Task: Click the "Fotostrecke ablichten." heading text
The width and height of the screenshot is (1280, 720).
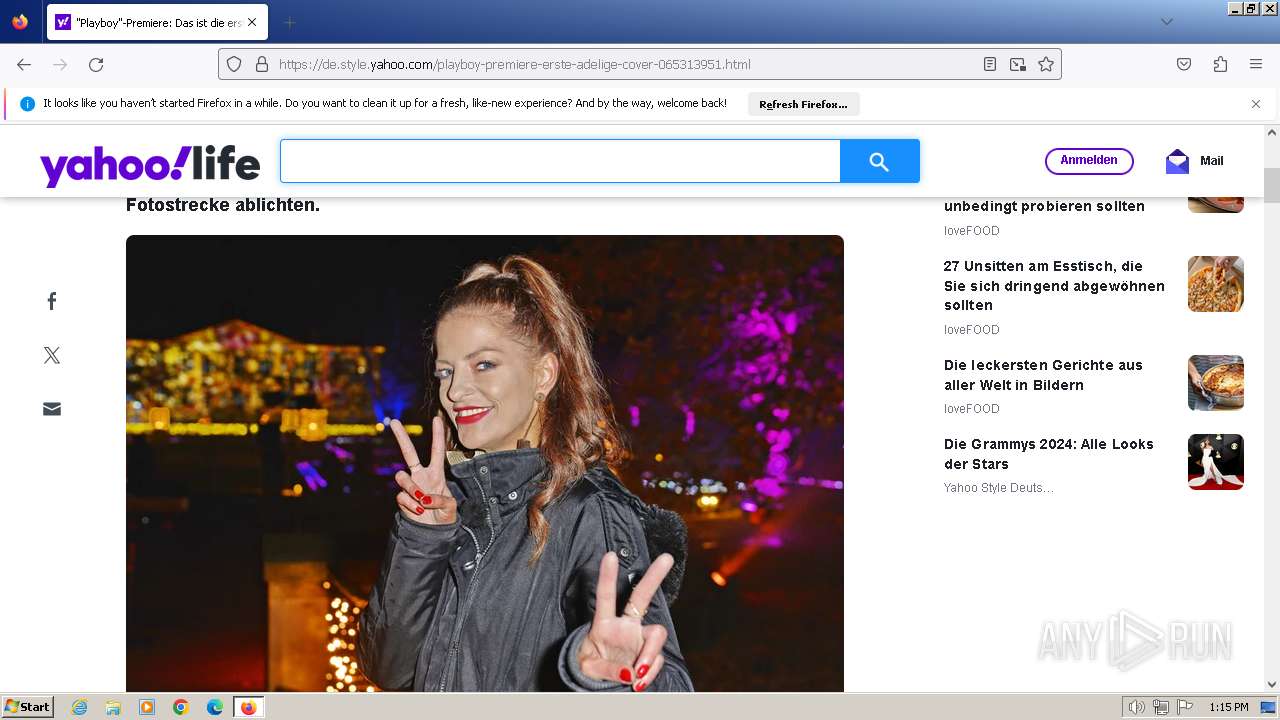Action: coord(223,205)
